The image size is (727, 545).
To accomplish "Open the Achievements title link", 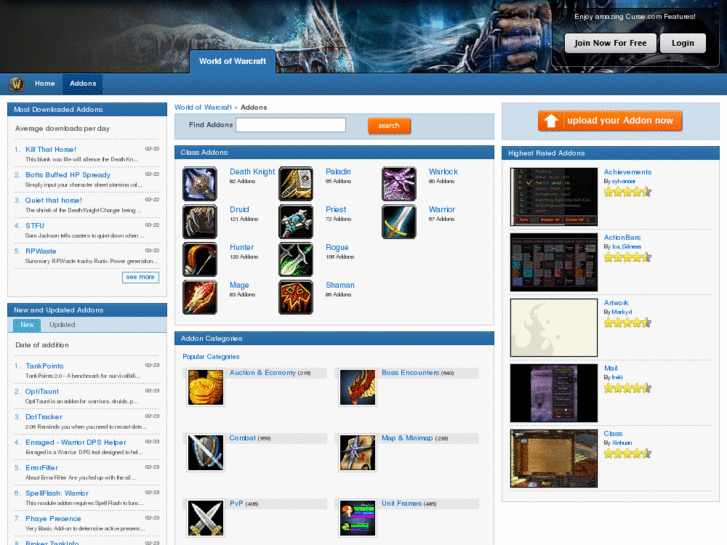I will point(627,172).
